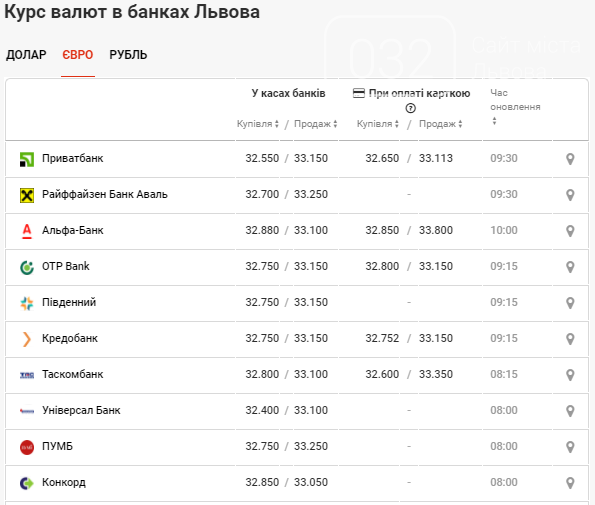Show Конкорд location map pin
Screen dimensions: 595x505
tap(570, 483)
